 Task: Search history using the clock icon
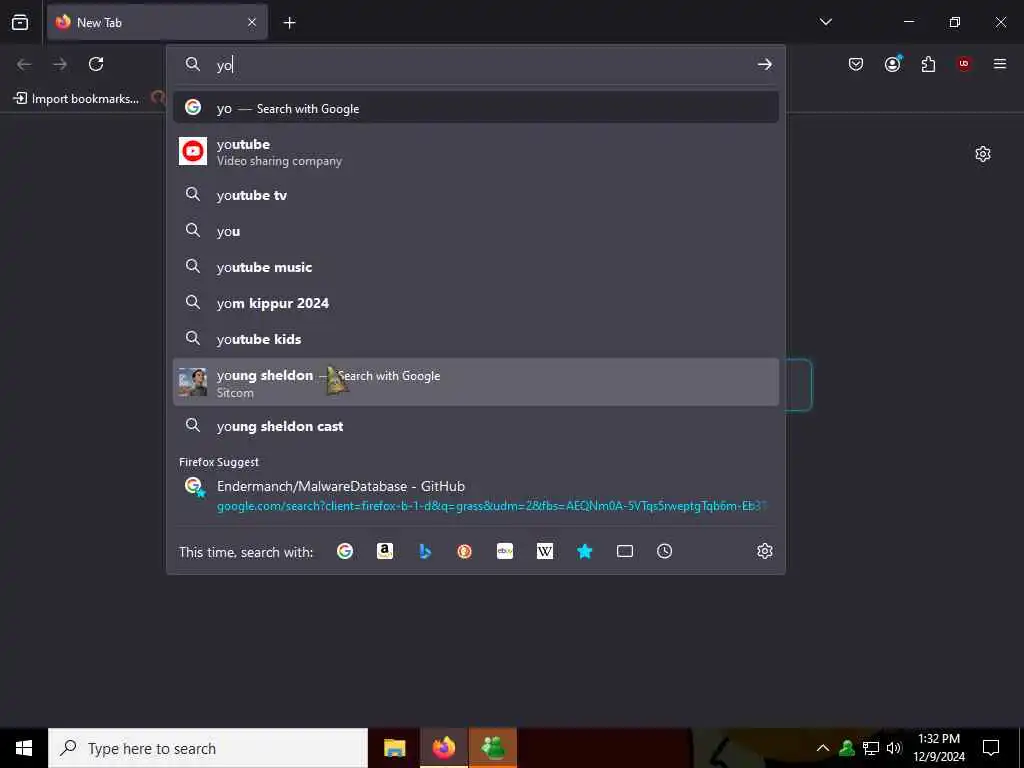point(664,551)
